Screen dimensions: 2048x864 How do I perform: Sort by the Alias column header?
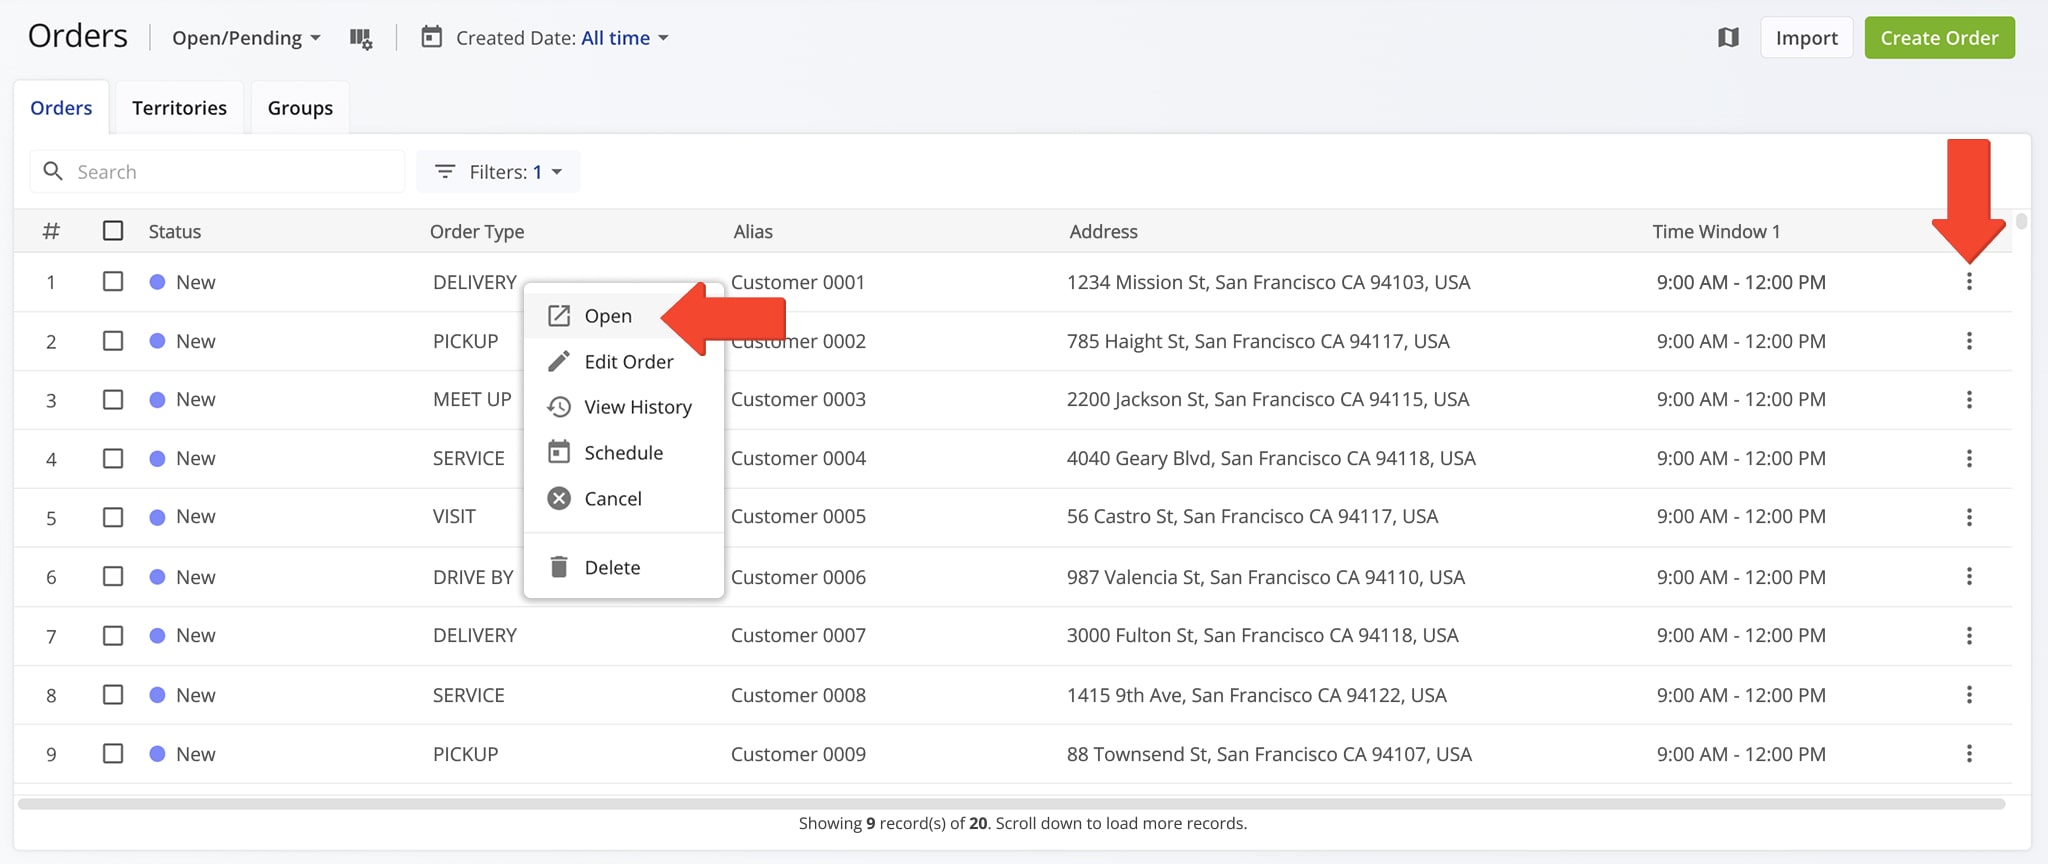[x=753, y=231]
